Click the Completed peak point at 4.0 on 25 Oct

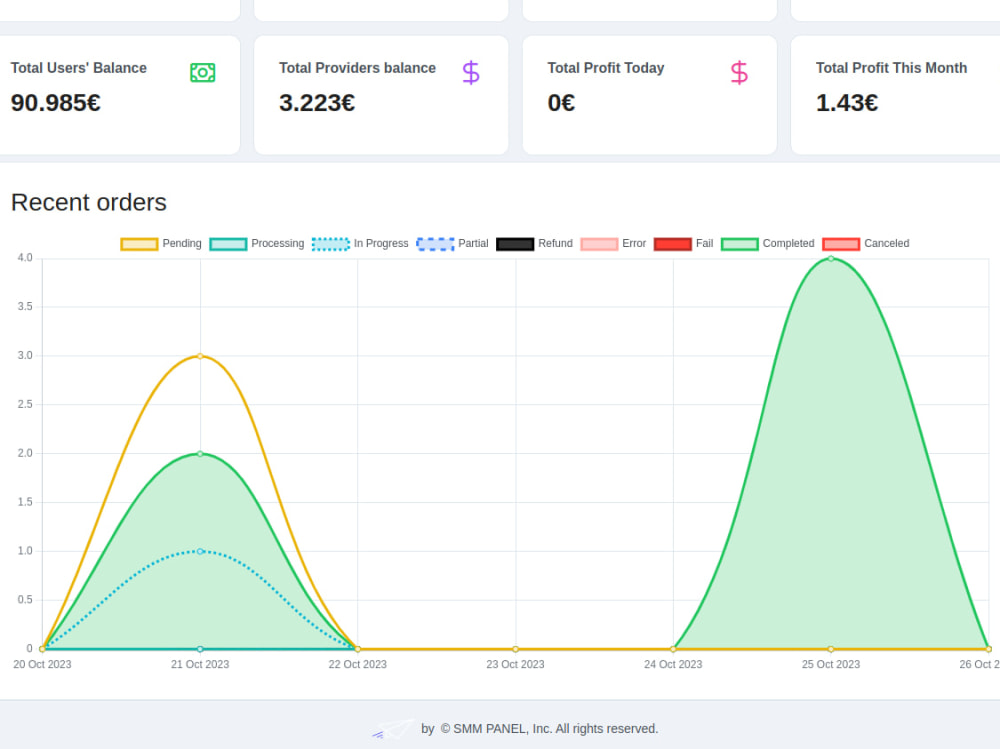(x=830, y=258)
